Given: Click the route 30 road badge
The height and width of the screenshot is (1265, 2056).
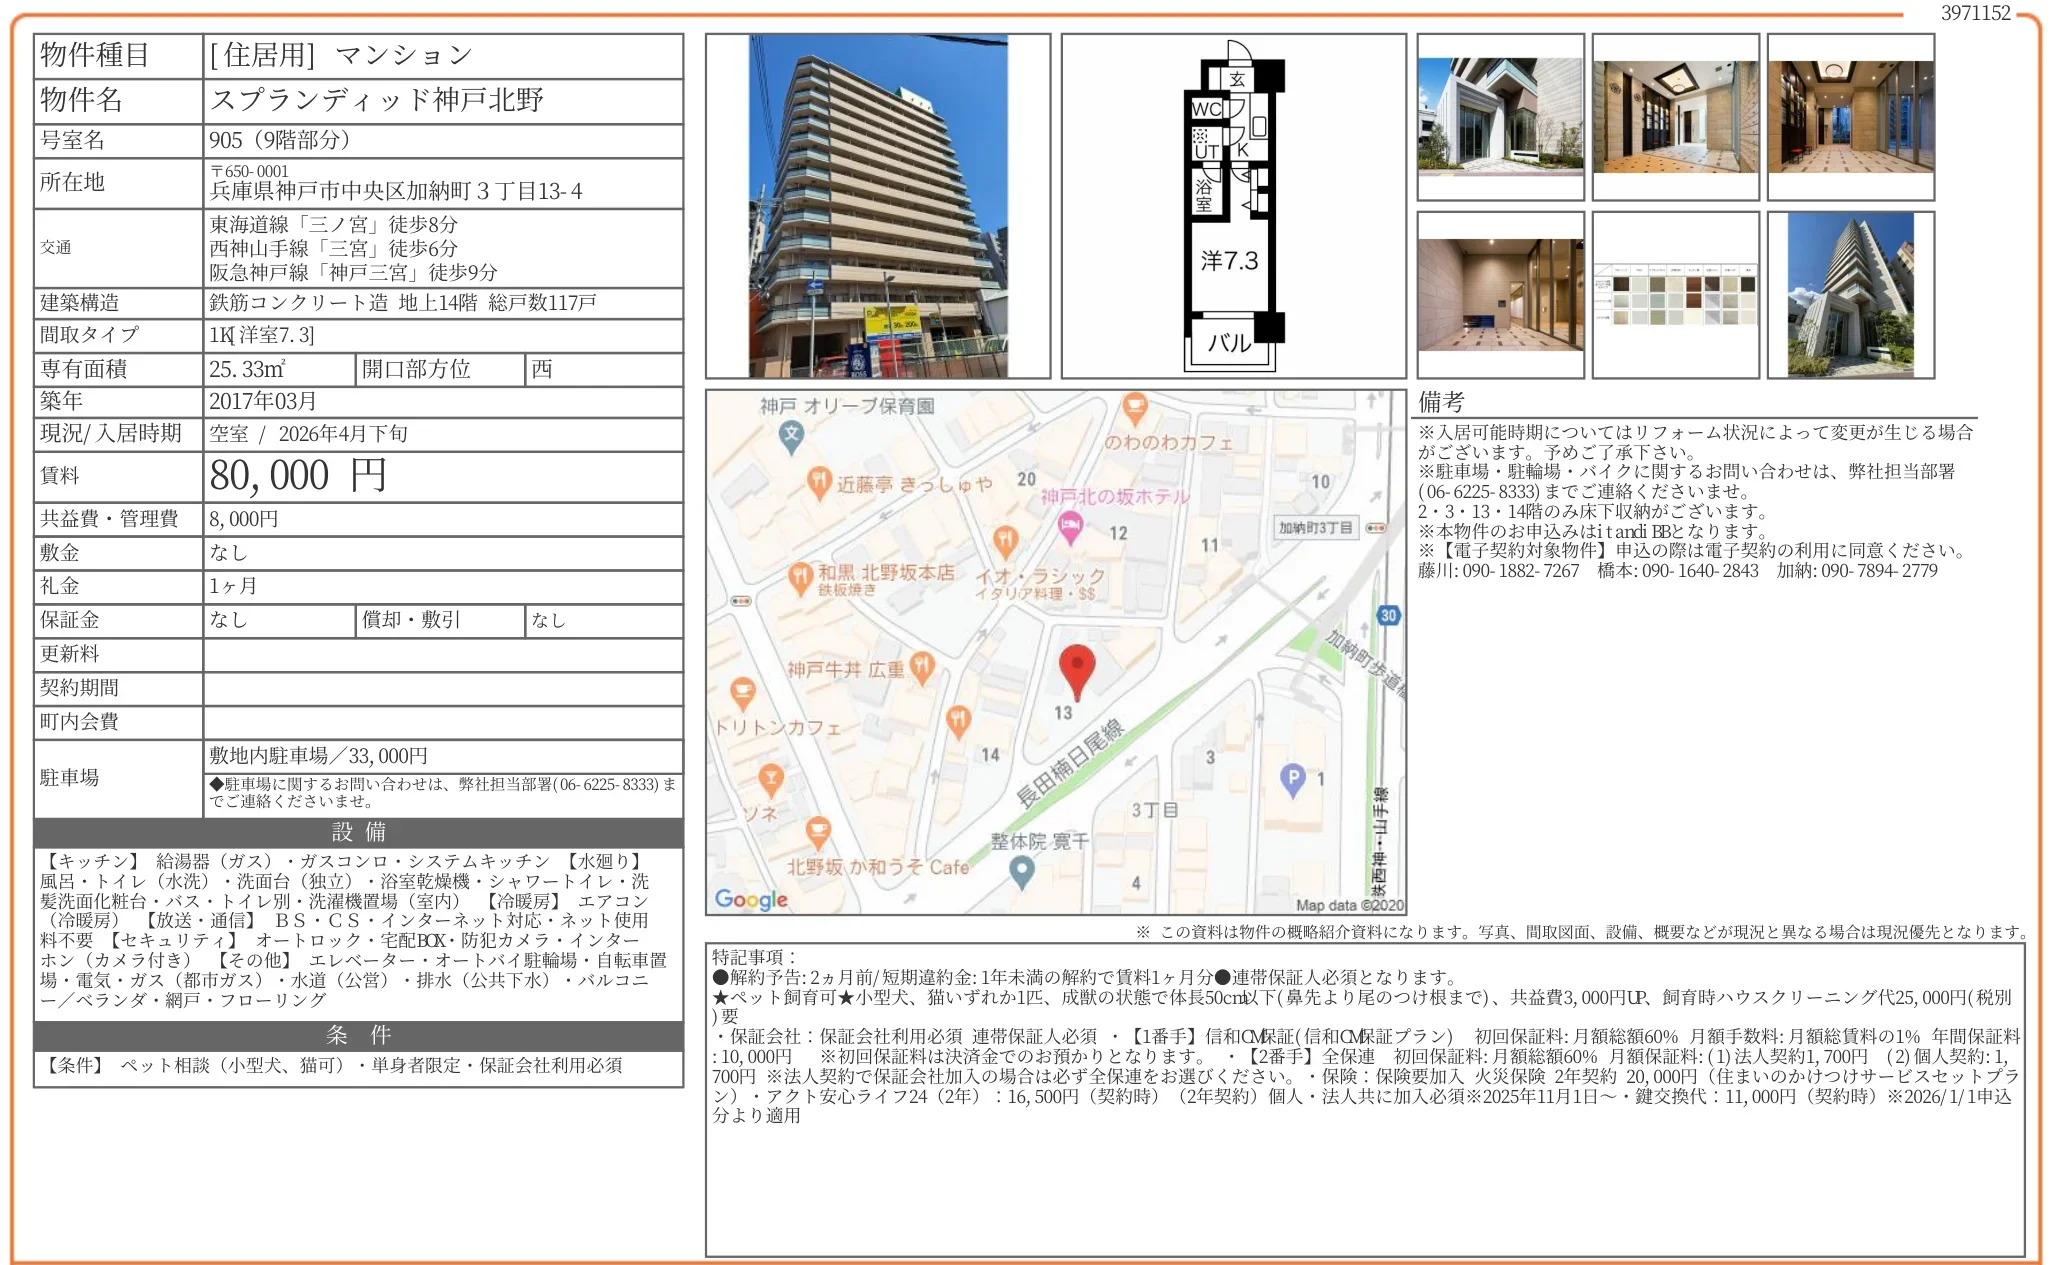Looking at the screenshot, I should point(1388,616).
